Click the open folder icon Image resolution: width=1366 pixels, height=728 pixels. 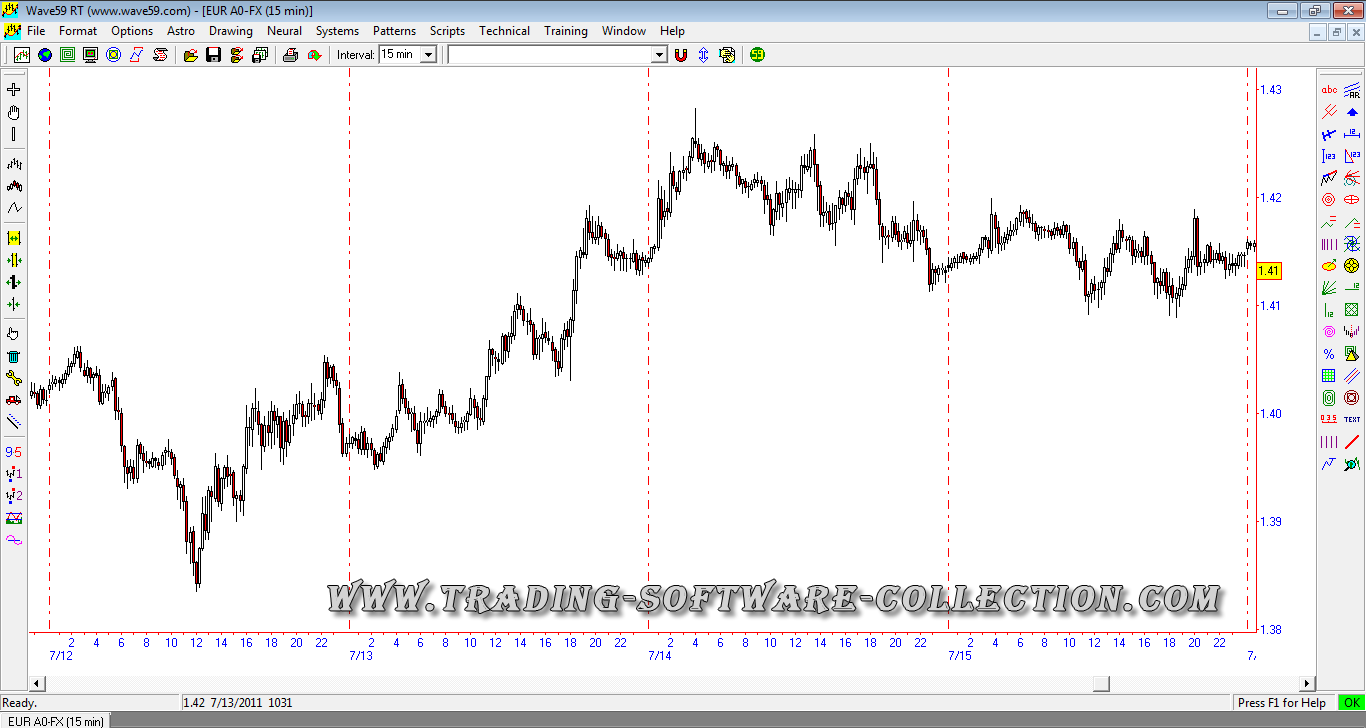191,55
